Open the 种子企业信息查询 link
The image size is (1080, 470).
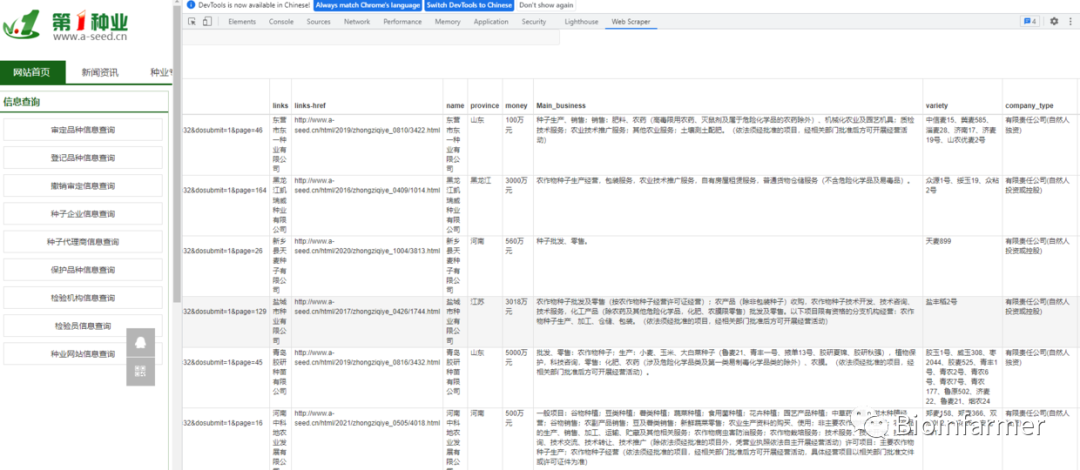click(83, 214)
